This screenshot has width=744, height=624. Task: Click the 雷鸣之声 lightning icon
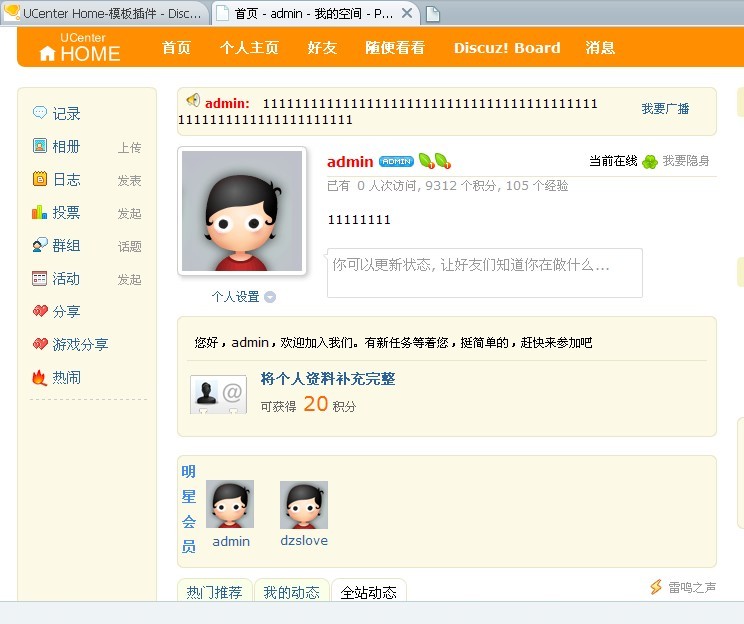click(x=656, y=587)
